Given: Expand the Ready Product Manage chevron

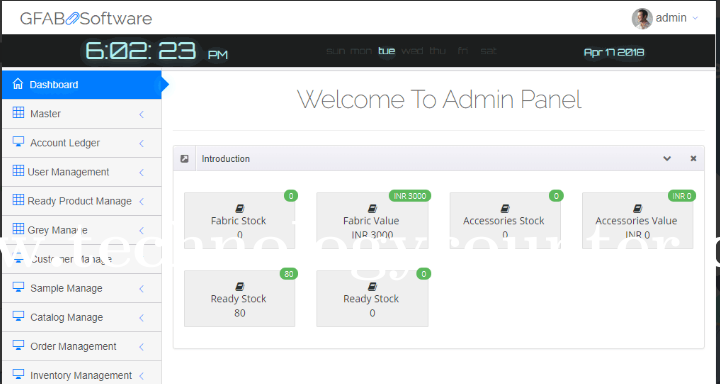Looking at the screenshot, I should (141, 201).
